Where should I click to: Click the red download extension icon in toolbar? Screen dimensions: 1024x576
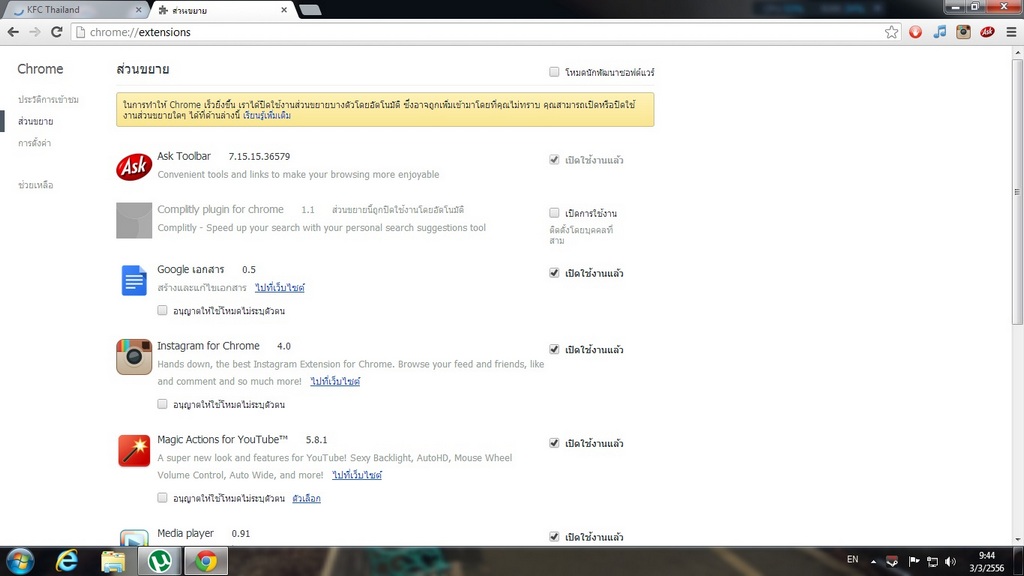(916, 32)
